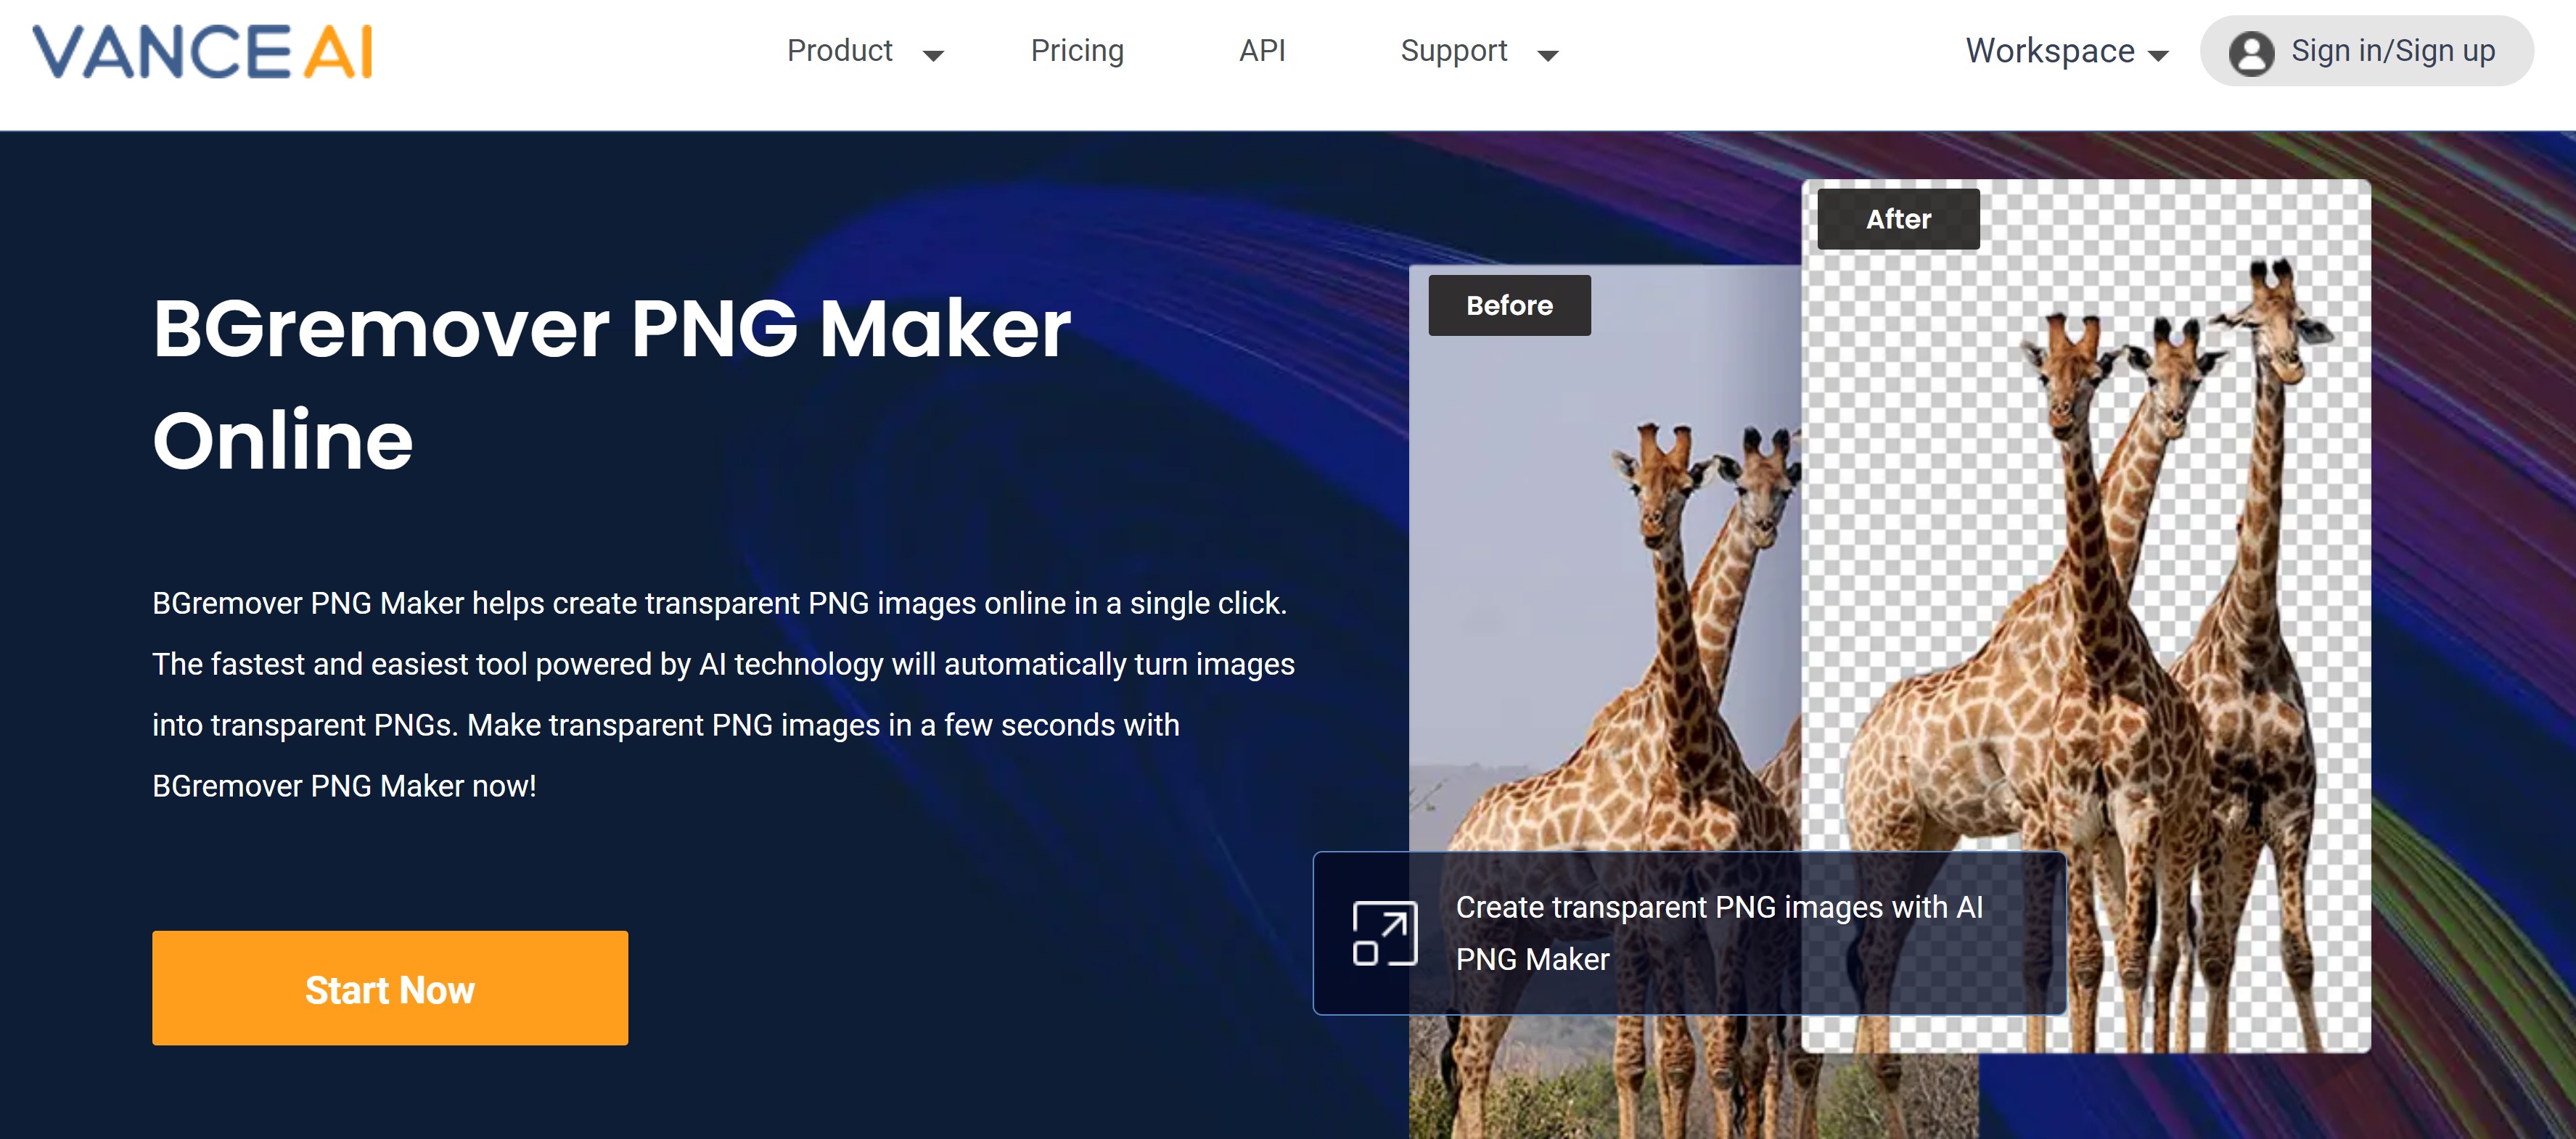Open the Support menu
Viewport: 2576px width, 1139px height.
(1453, 51)
